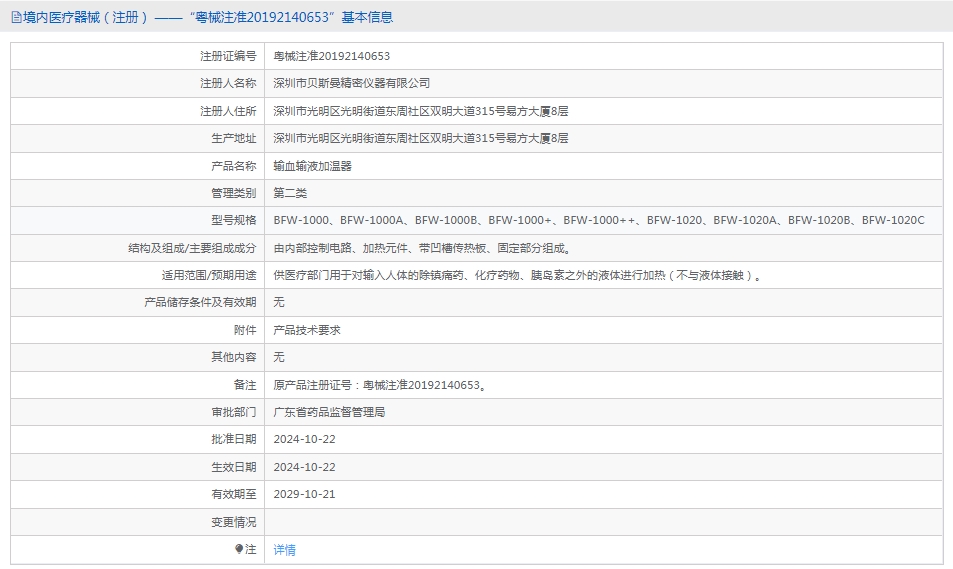Click the 变更情况 label cell

[x=138, y=522]
